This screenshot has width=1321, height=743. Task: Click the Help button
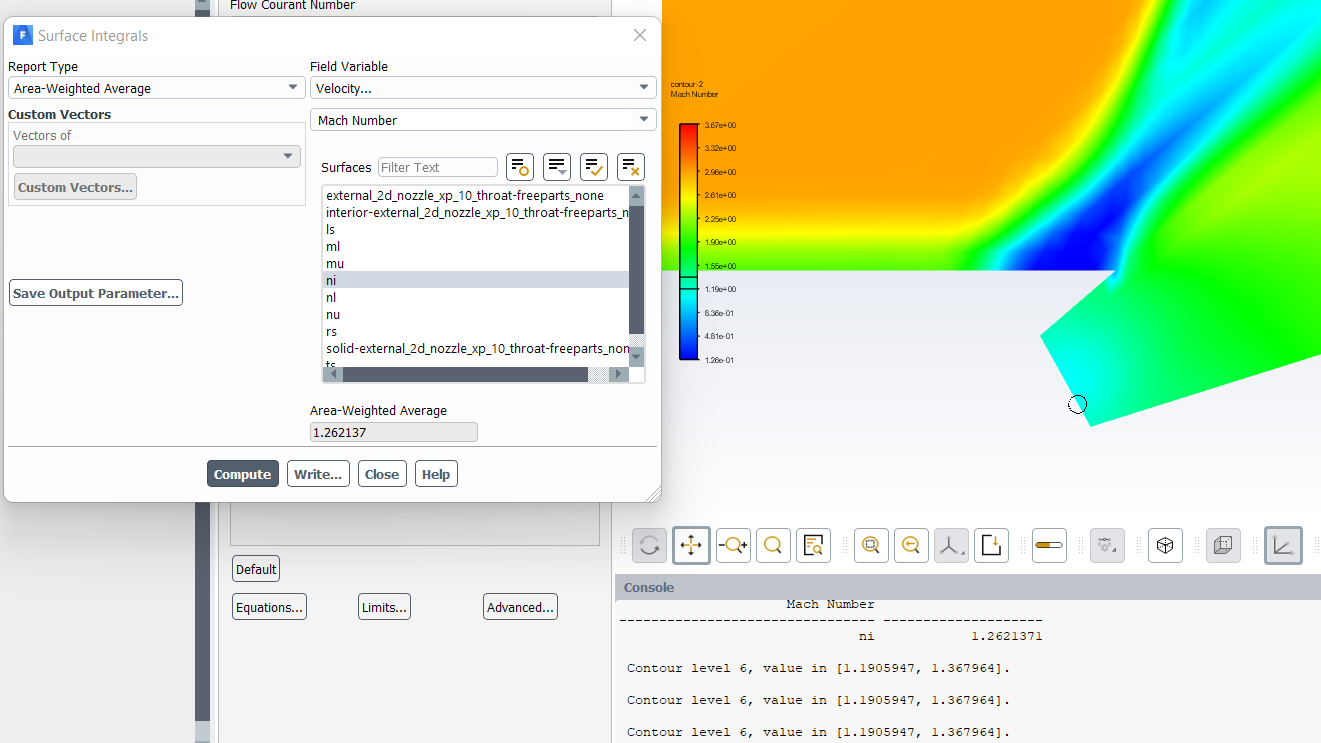pyautogui.click(x=436, y=474)
